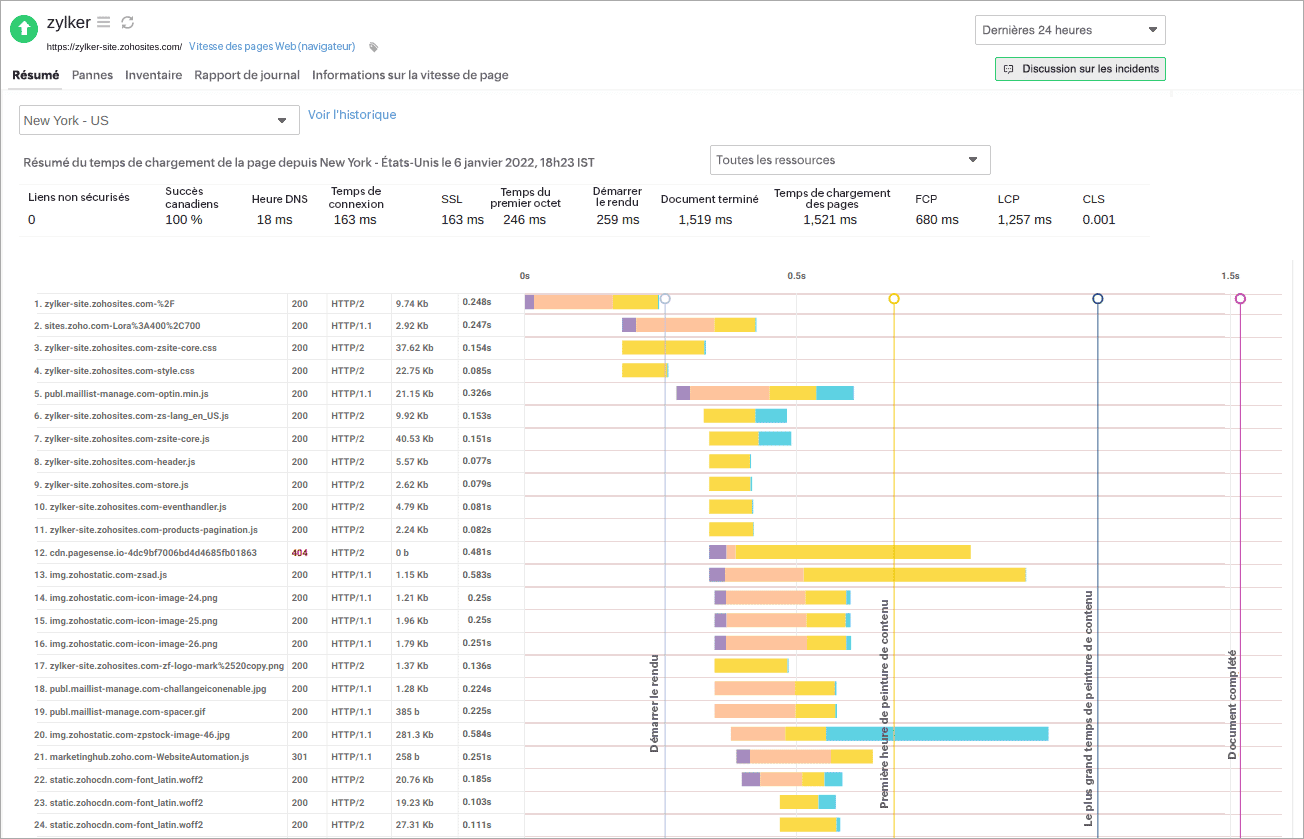The height and width of the screenshot is (839, 1304).
Task: Click the Voir l'historique link
Action: (351, 115)
